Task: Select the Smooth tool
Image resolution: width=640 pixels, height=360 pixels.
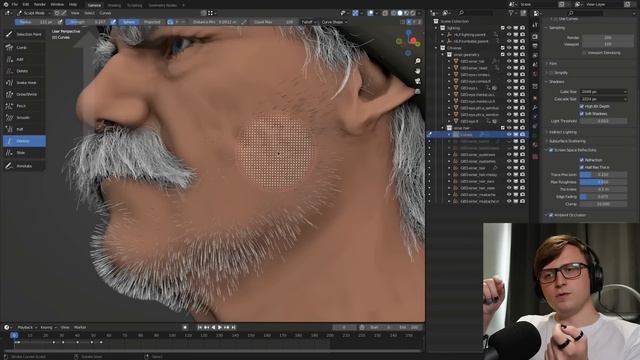Action: pyautogui.click(x=24, y=118)
